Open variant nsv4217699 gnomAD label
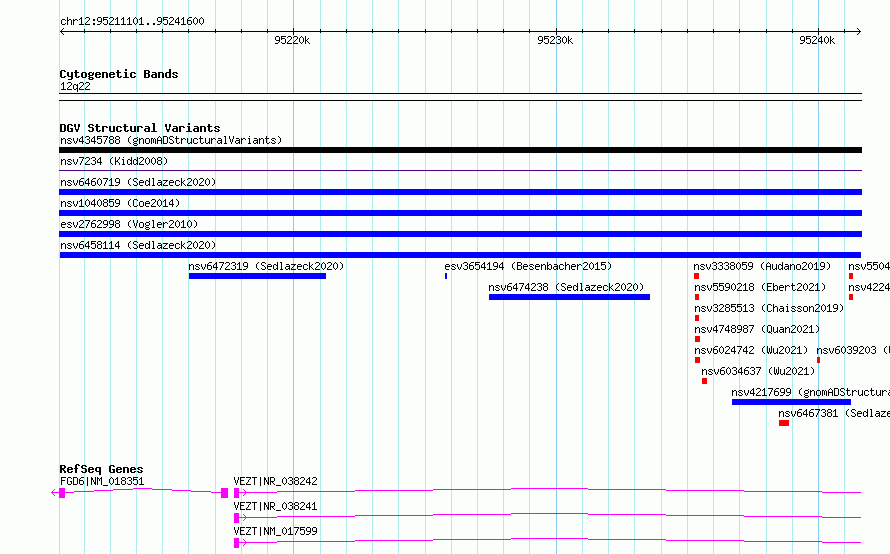This screenshot has width=890, height=554. [811, 392]
